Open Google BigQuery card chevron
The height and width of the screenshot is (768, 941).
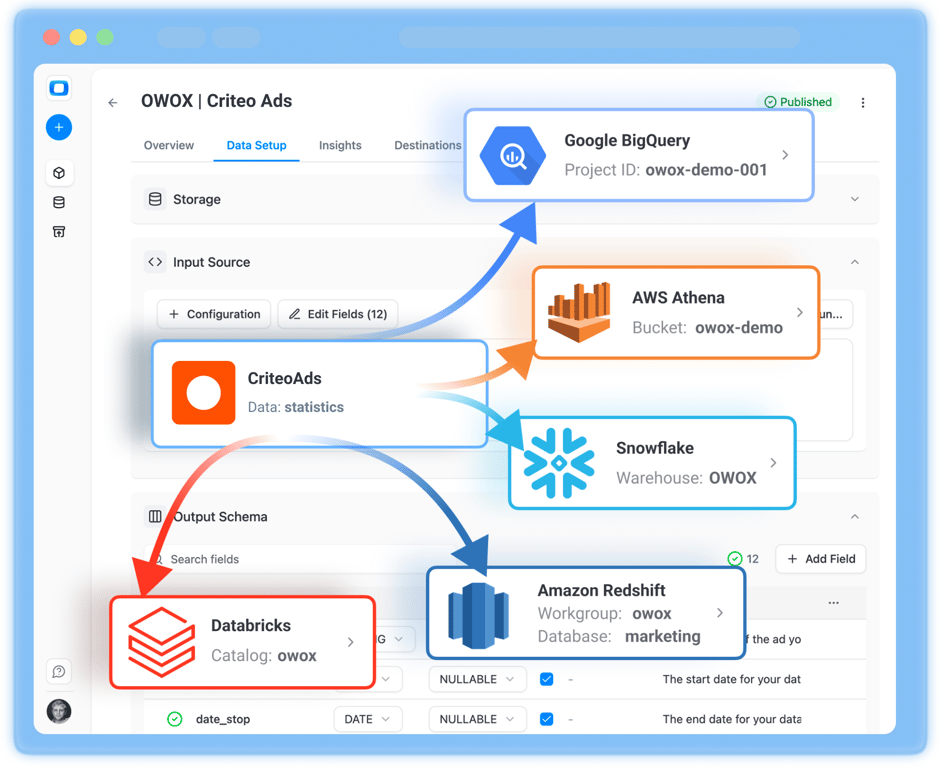click(786, 155)
